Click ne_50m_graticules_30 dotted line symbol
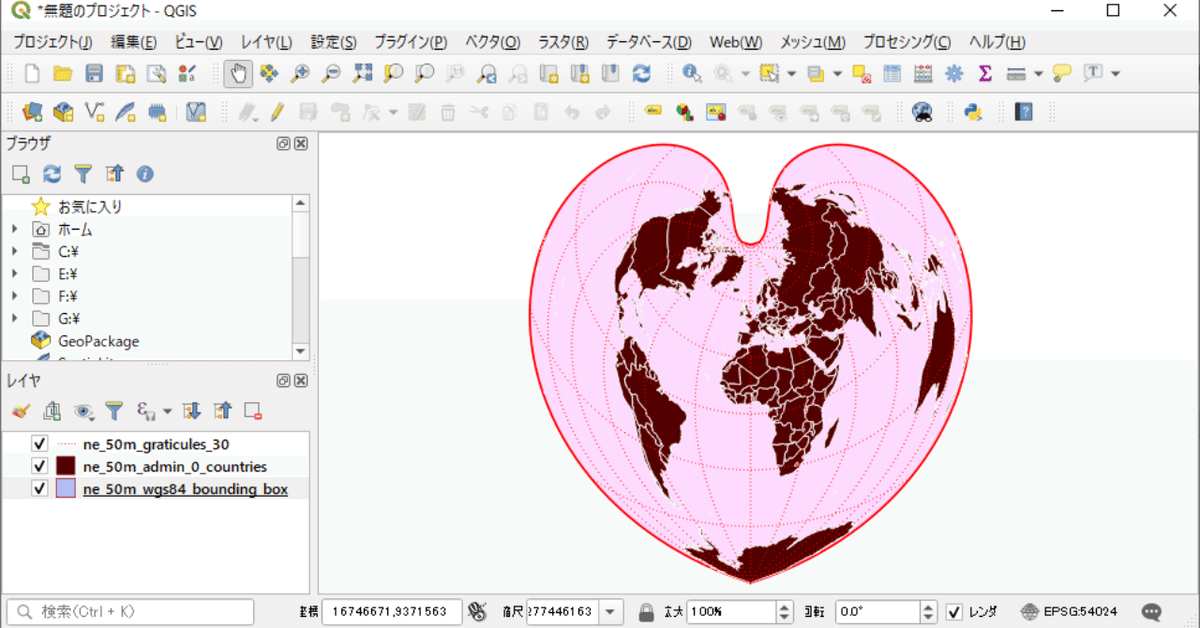The width and height of the screenshot is (1200, 628). [x=66, y=443]
